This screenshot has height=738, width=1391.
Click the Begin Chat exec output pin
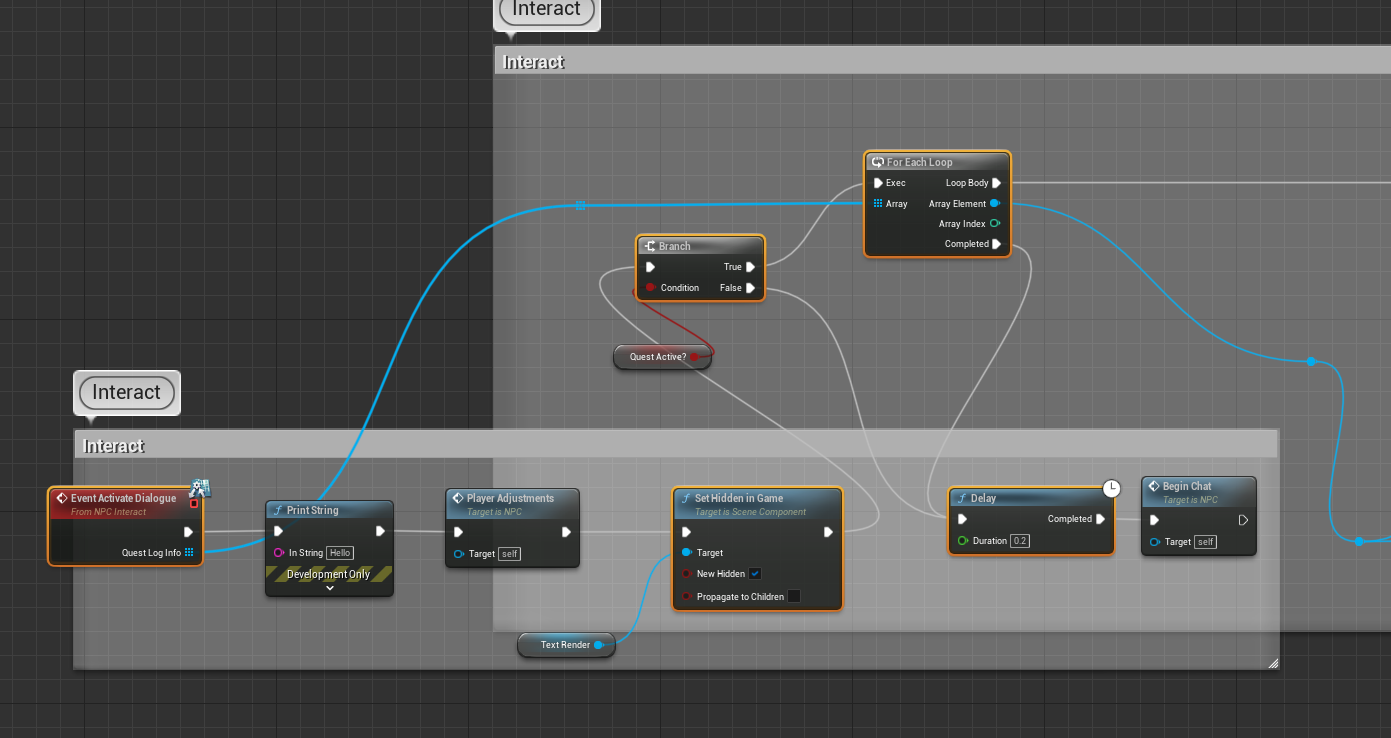pos(1243,520)
